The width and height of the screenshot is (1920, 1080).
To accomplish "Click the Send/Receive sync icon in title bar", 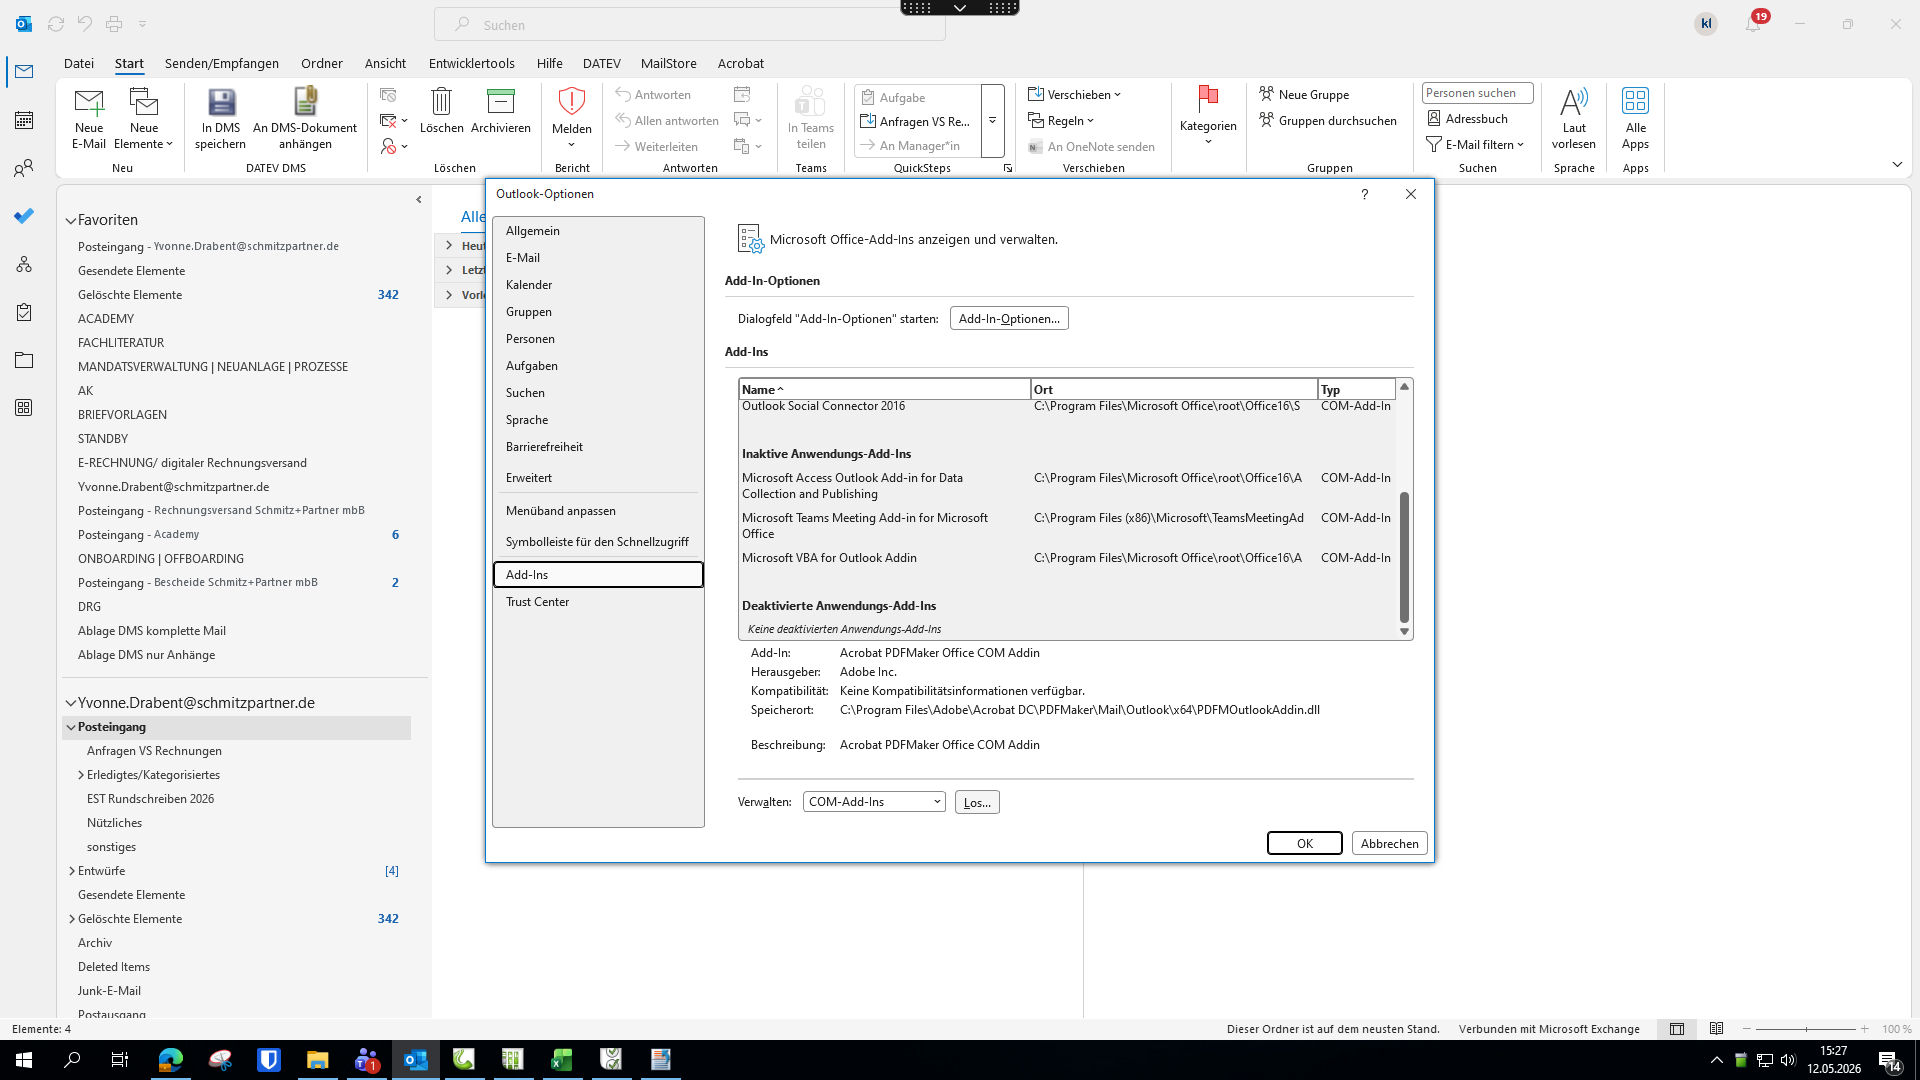I will click(56, 24).
